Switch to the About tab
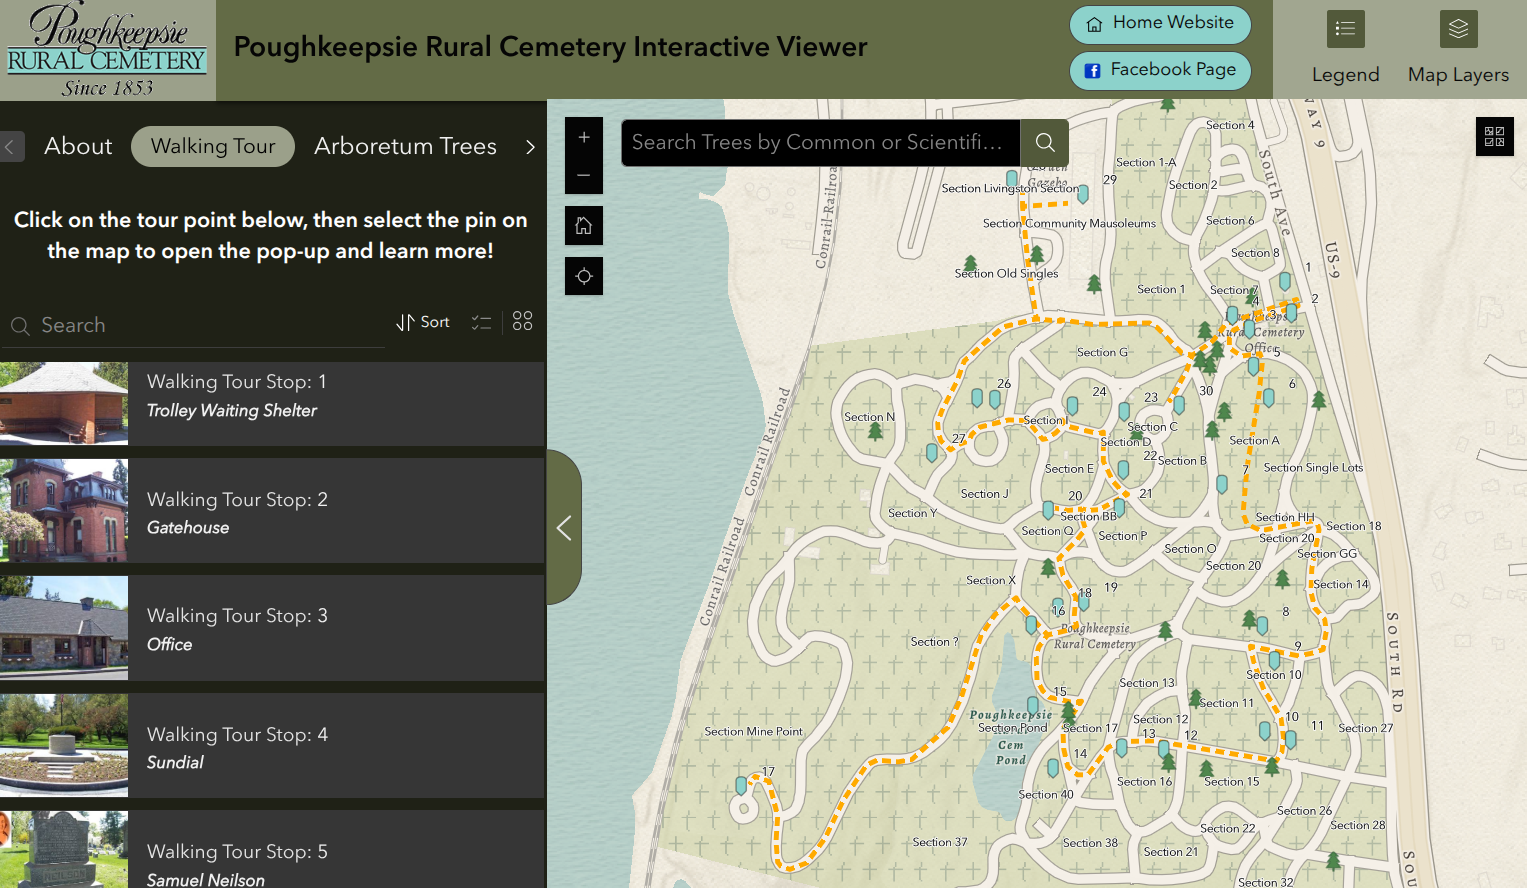The width and height of the screenshot is (1527, 888). coord(78,146)
